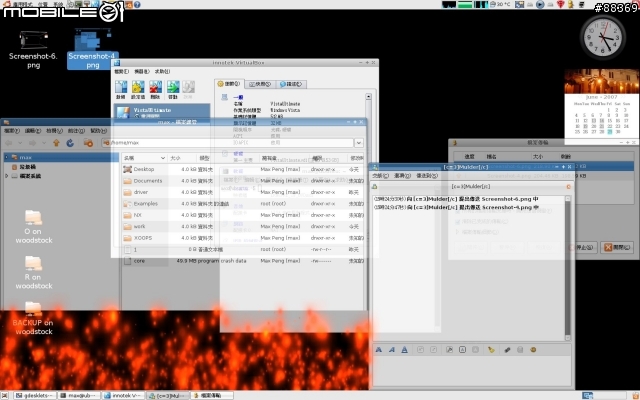Select the Screenshot-4.png desktop icon
Viewport: 640px width, 400px height.
[93, 48]
